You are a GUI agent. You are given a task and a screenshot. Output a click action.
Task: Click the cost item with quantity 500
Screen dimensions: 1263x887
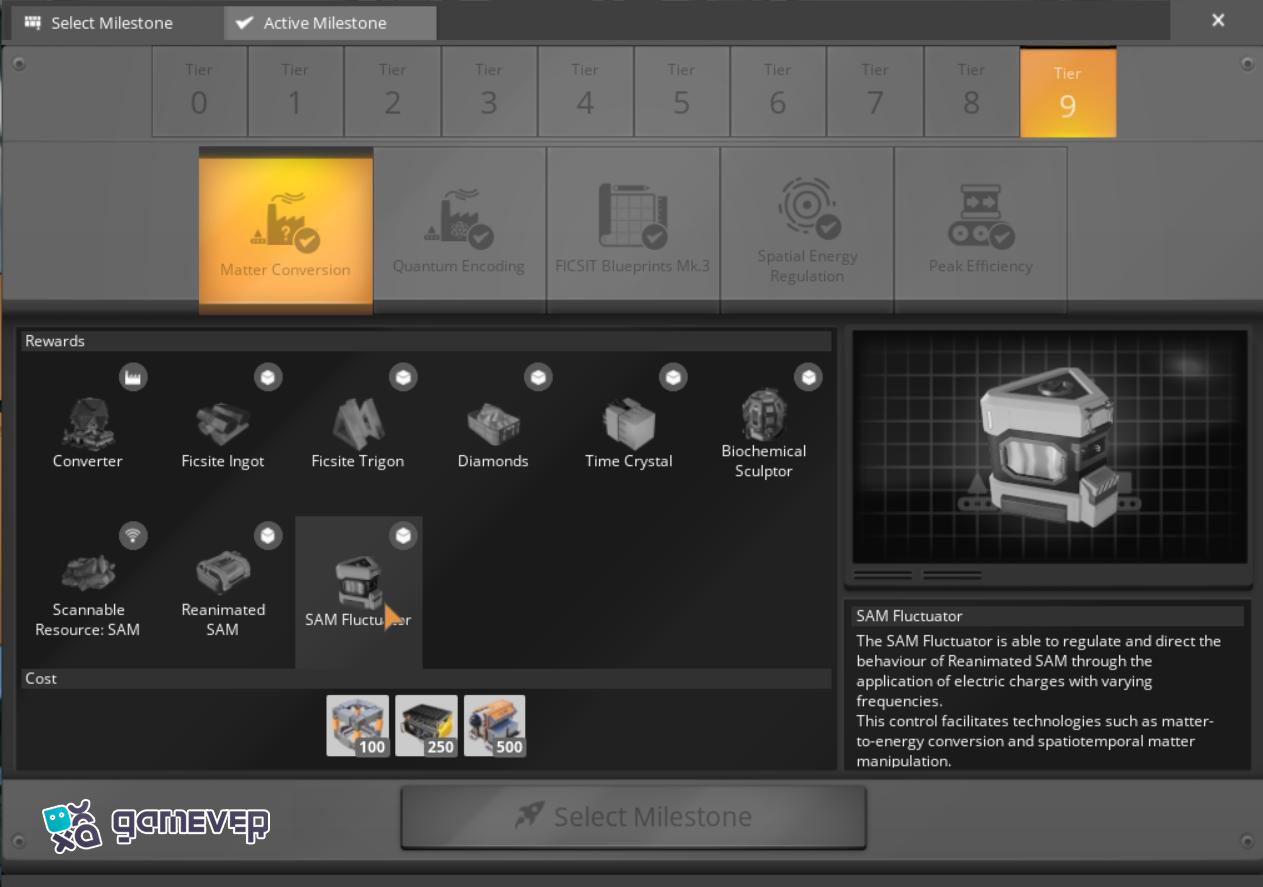[495, 726]
